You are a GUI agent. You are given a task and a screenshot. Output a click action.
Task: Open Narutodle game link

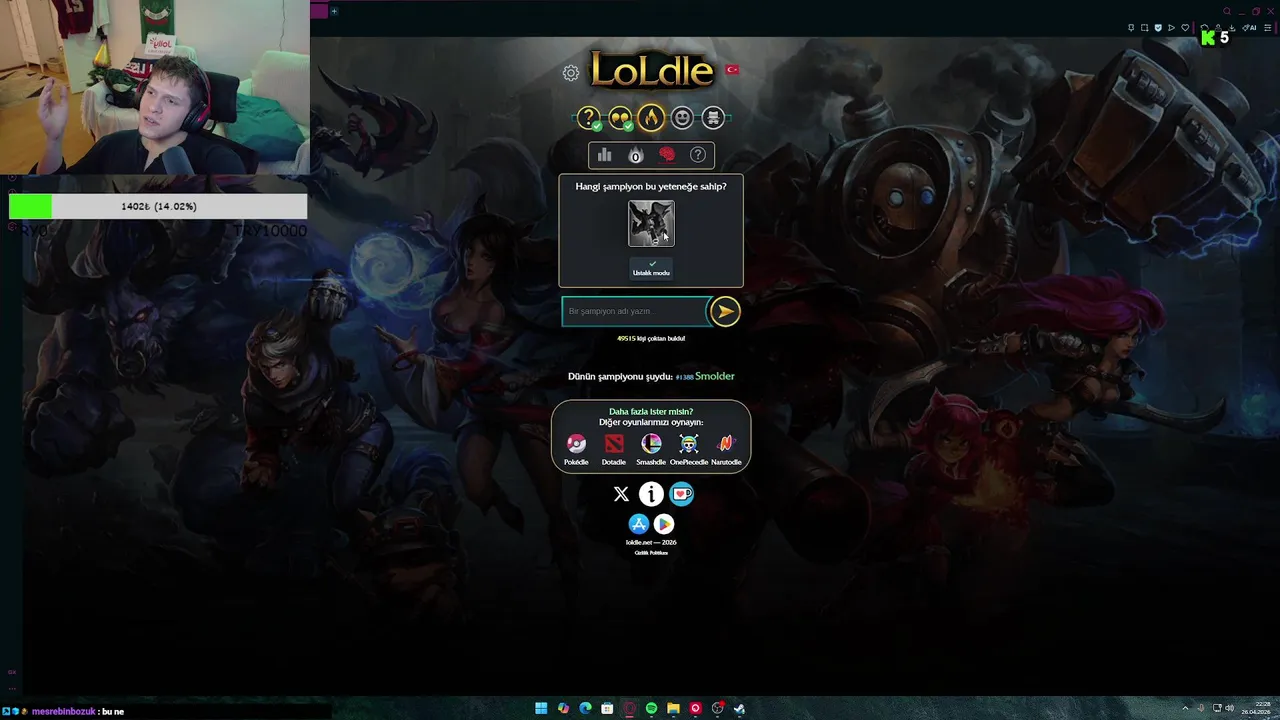click(x=726, y=448)
